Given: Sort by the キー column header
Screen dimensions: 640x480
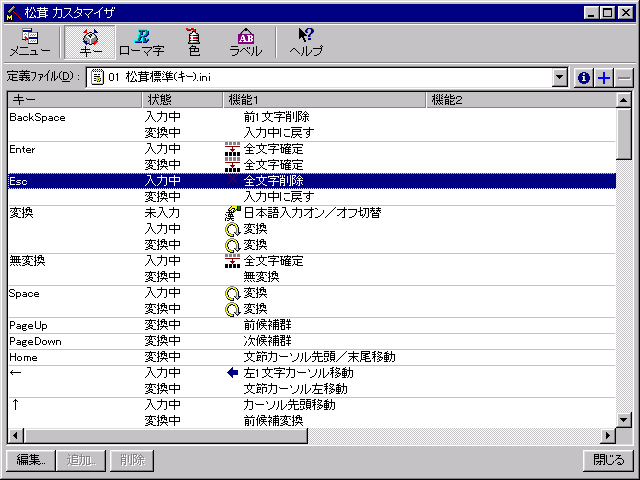Looking at the screenshot, I should click(75, 100).
